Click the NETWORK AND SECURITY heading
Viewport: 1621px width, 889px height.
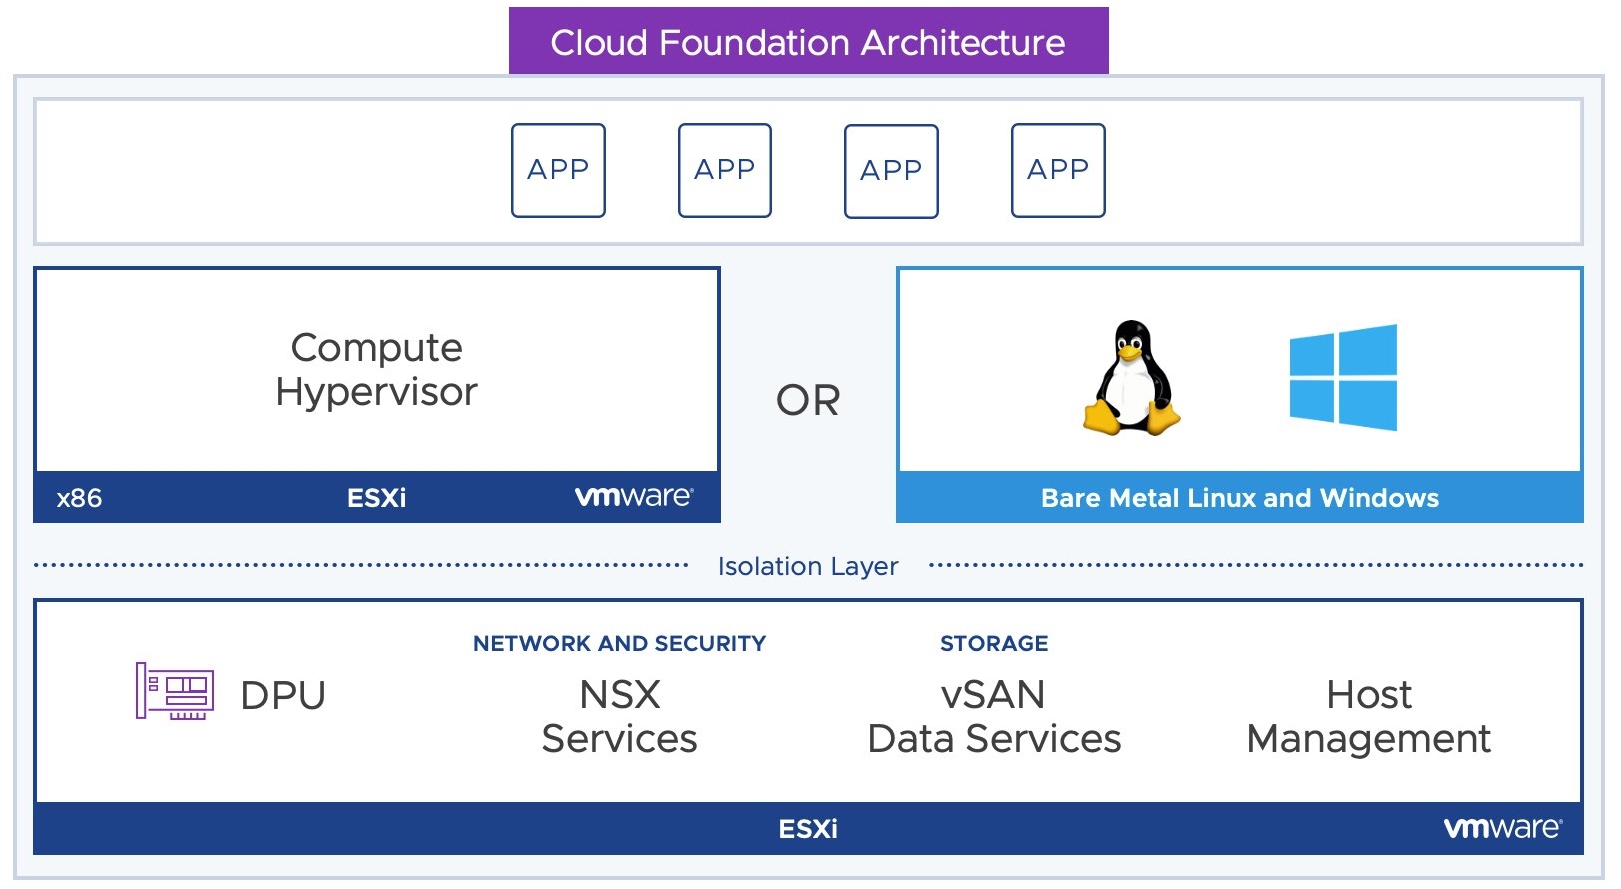(620, 644)
